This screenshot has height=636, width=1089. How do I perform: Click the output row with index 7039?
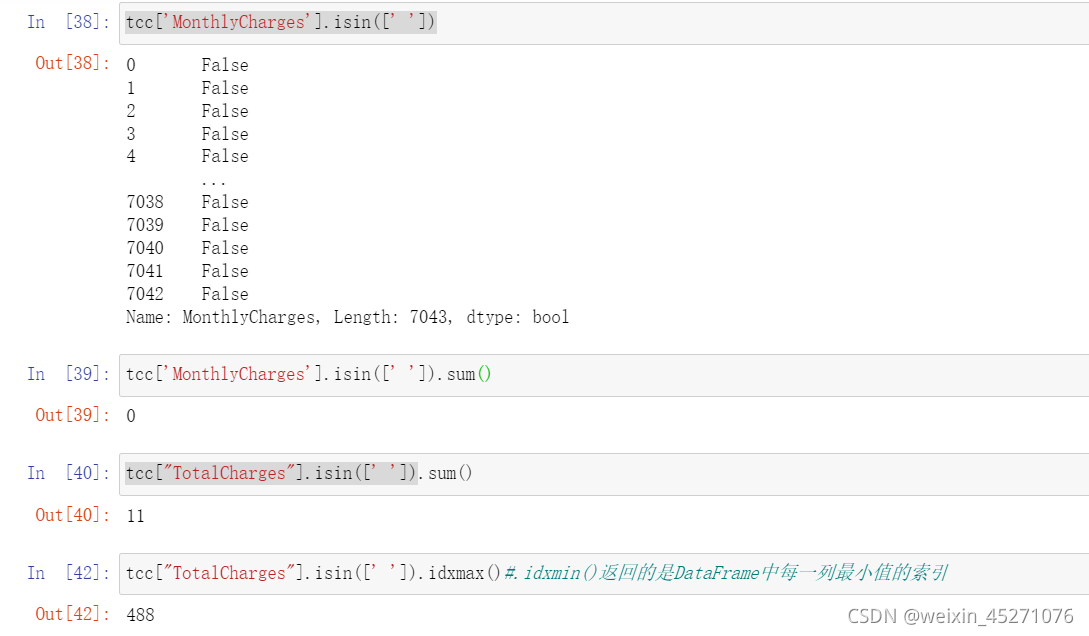click(188, 226)
